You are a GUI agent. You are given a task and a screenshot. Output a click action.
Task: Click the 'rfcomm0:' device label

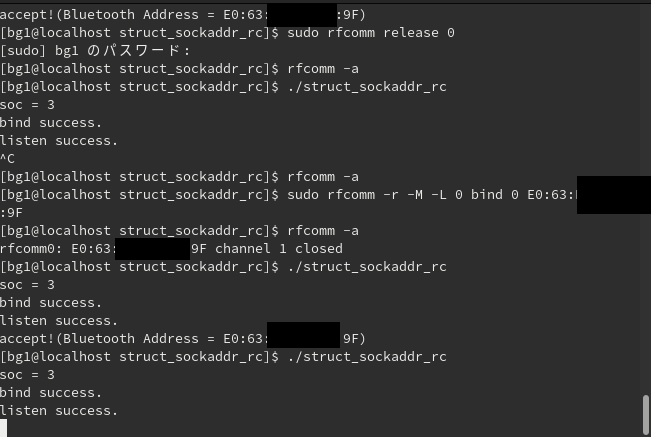[x=32, y=249]
